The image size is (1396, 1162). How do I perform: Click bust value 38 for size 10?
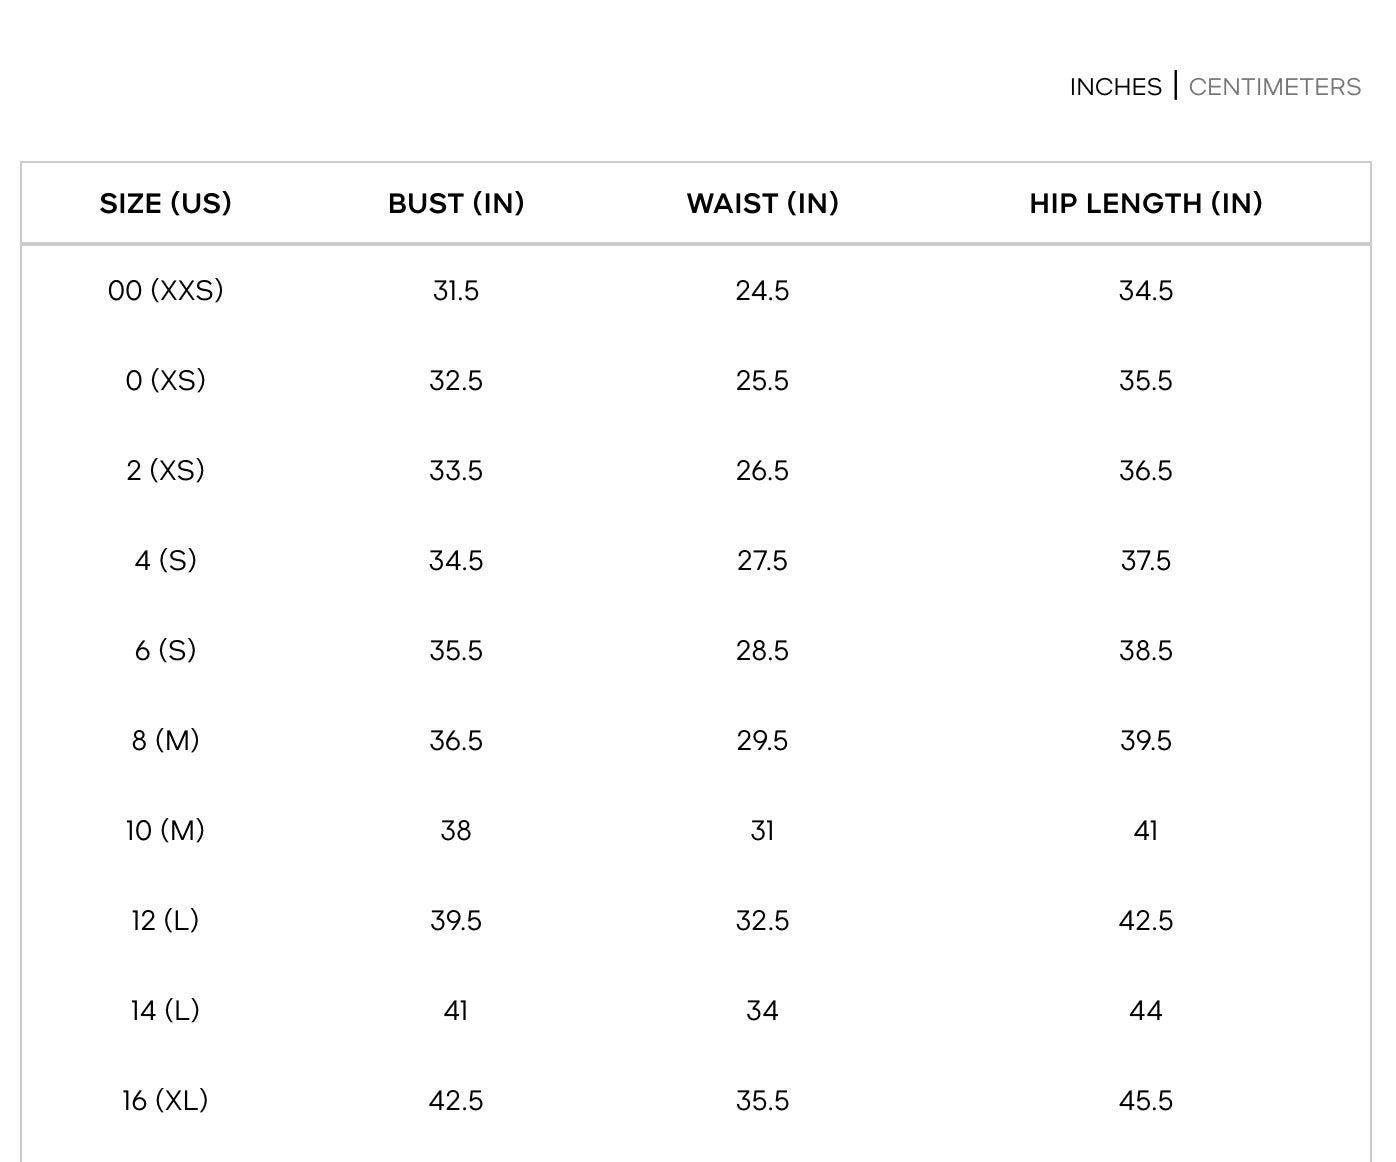pos(456,830)
